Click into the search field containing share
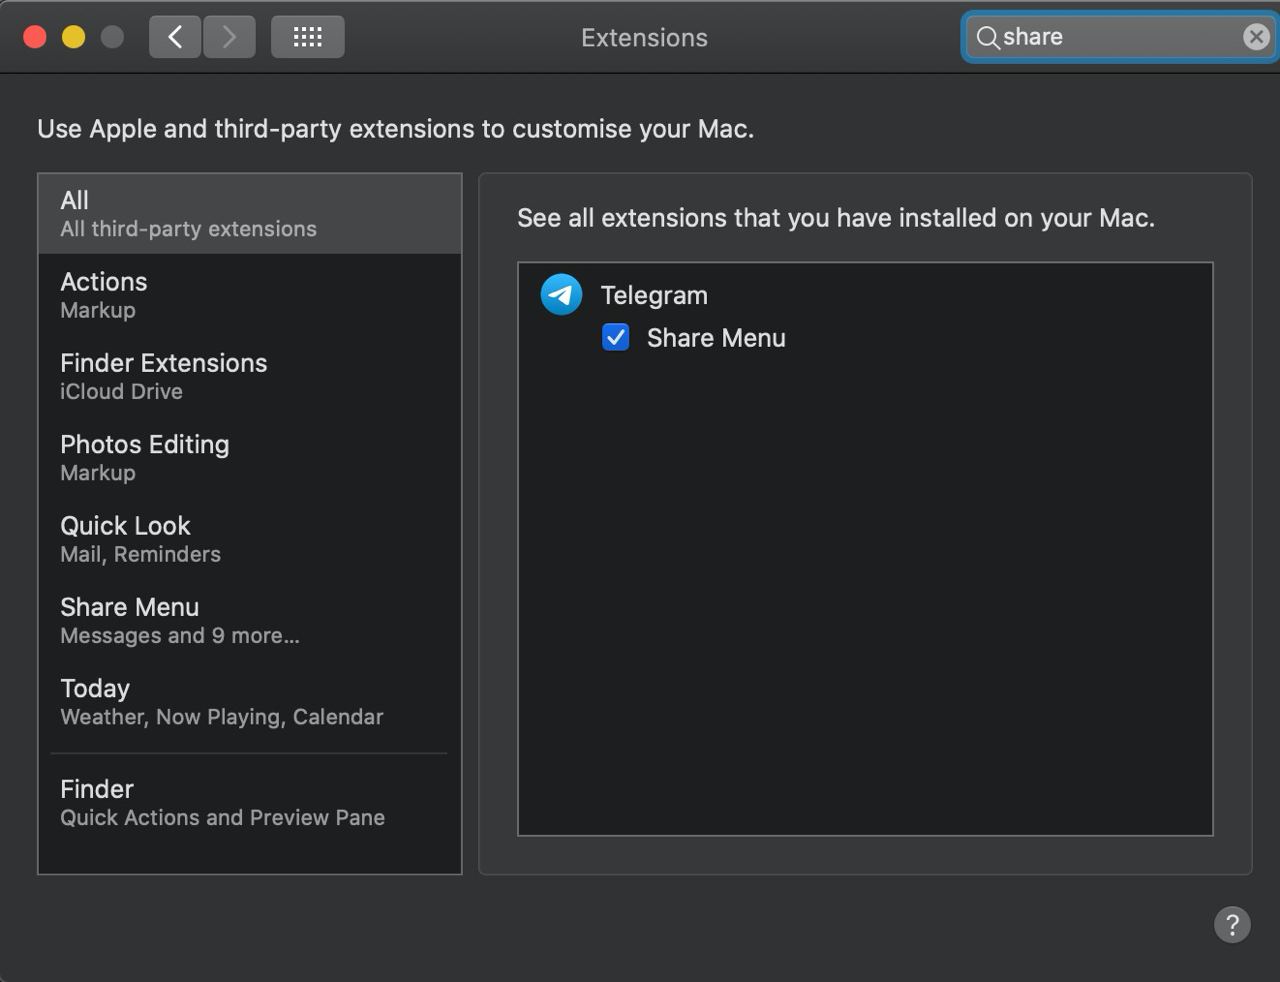1280x982 pixels. coord(1120,37)
